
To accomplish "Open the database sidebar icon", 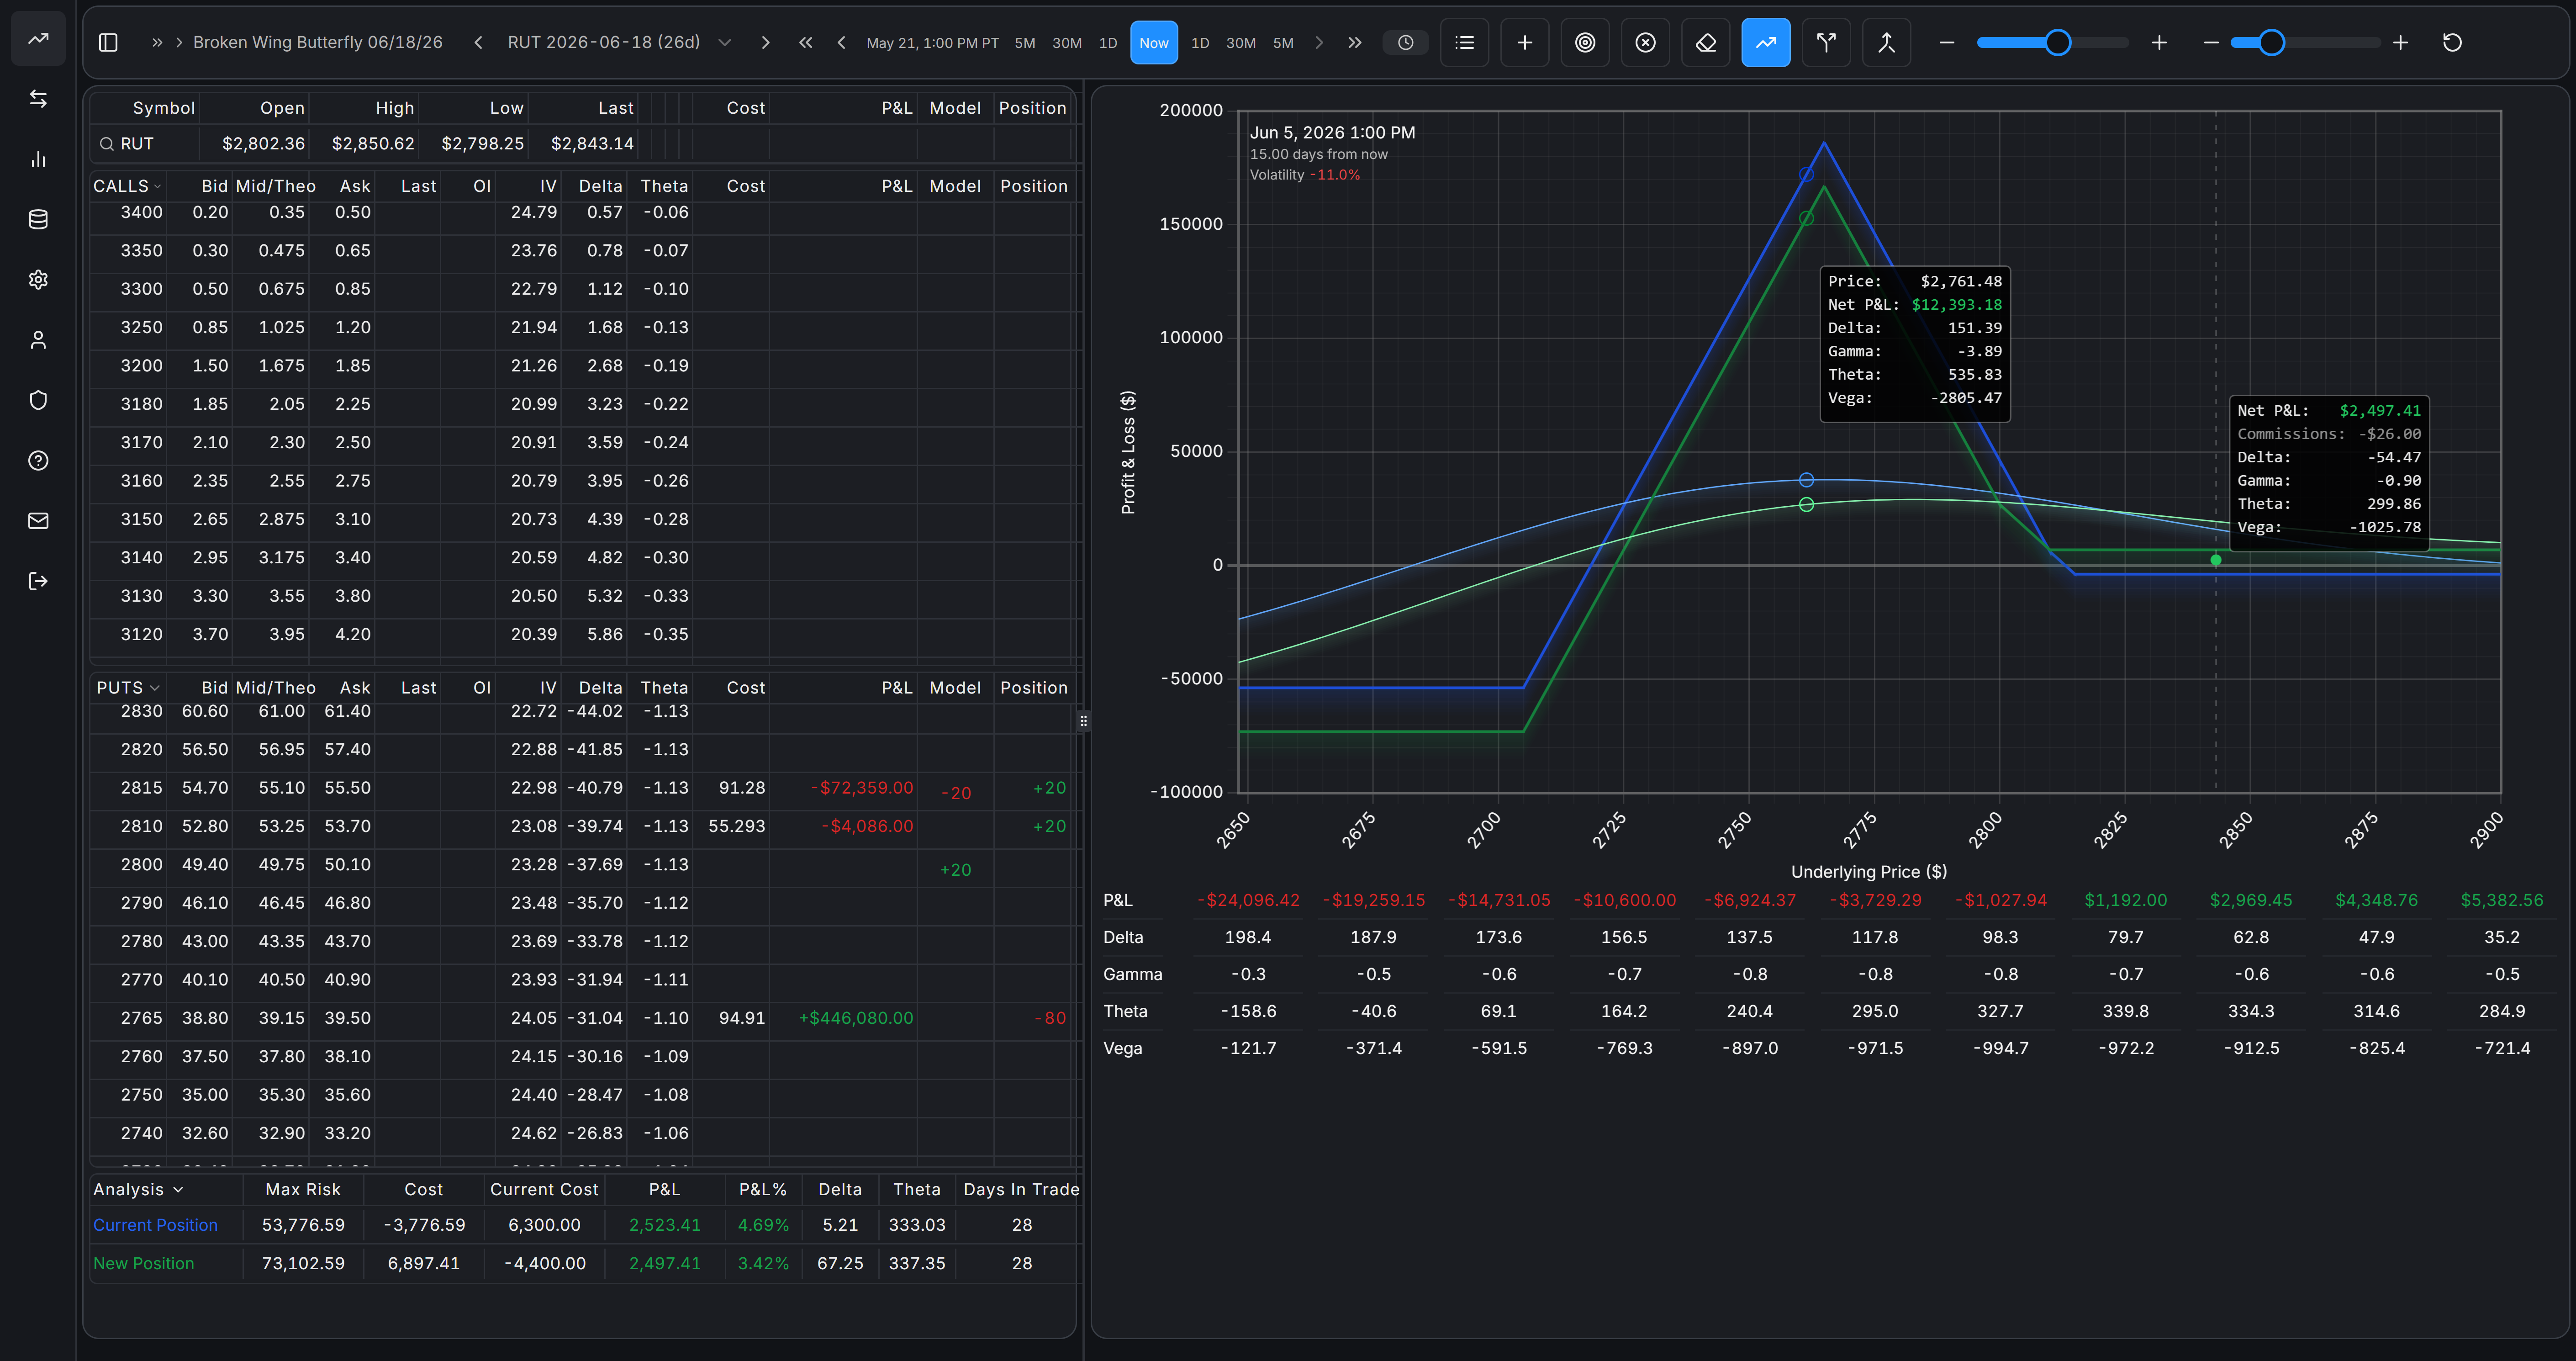I will (38, 219).
